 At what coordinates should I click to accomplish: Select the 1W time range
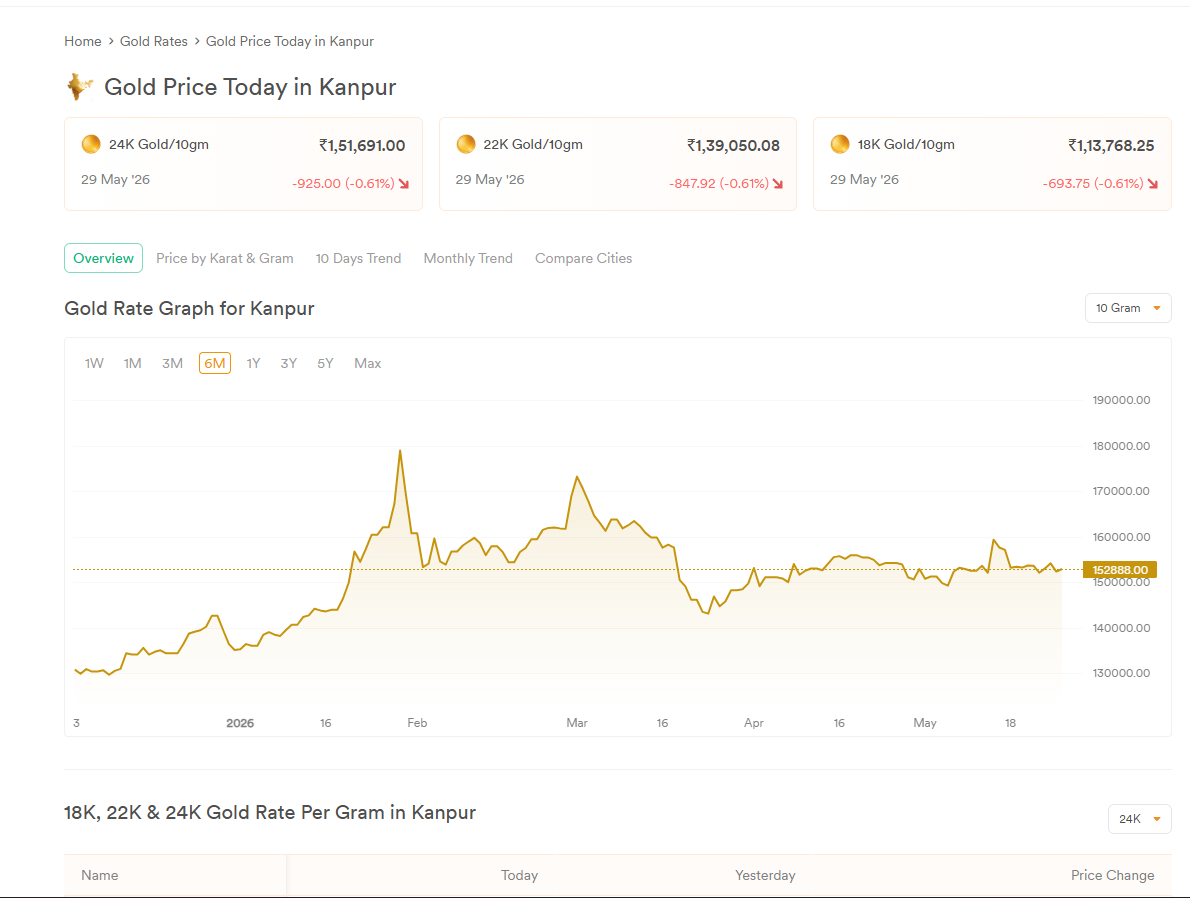(x=94, y=364)
